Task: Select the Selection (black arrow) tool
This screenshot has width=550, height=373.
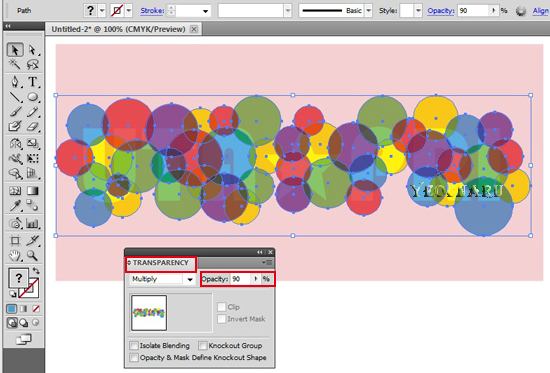Action: (x=15, y=50)
